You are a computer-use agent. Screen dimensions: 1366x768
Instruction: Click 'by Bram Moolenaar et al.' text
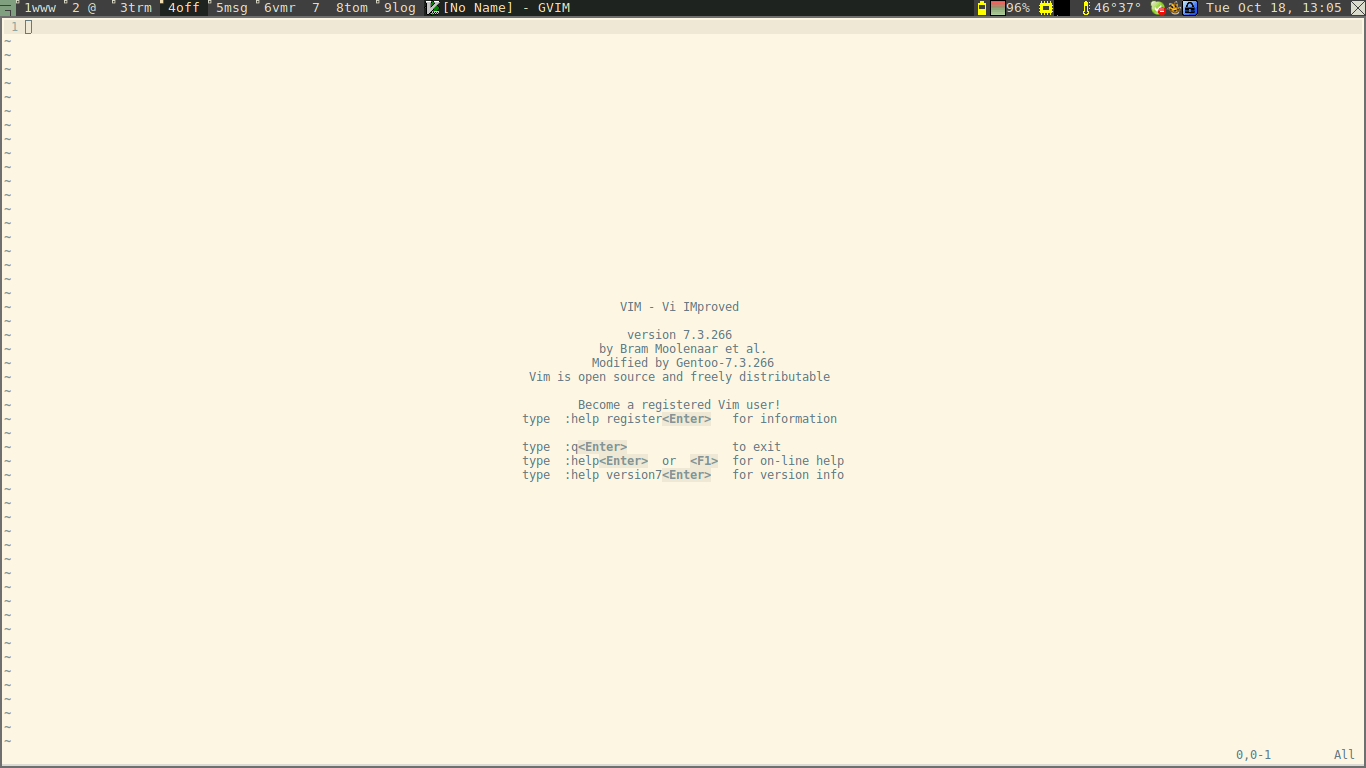(683, 349)
